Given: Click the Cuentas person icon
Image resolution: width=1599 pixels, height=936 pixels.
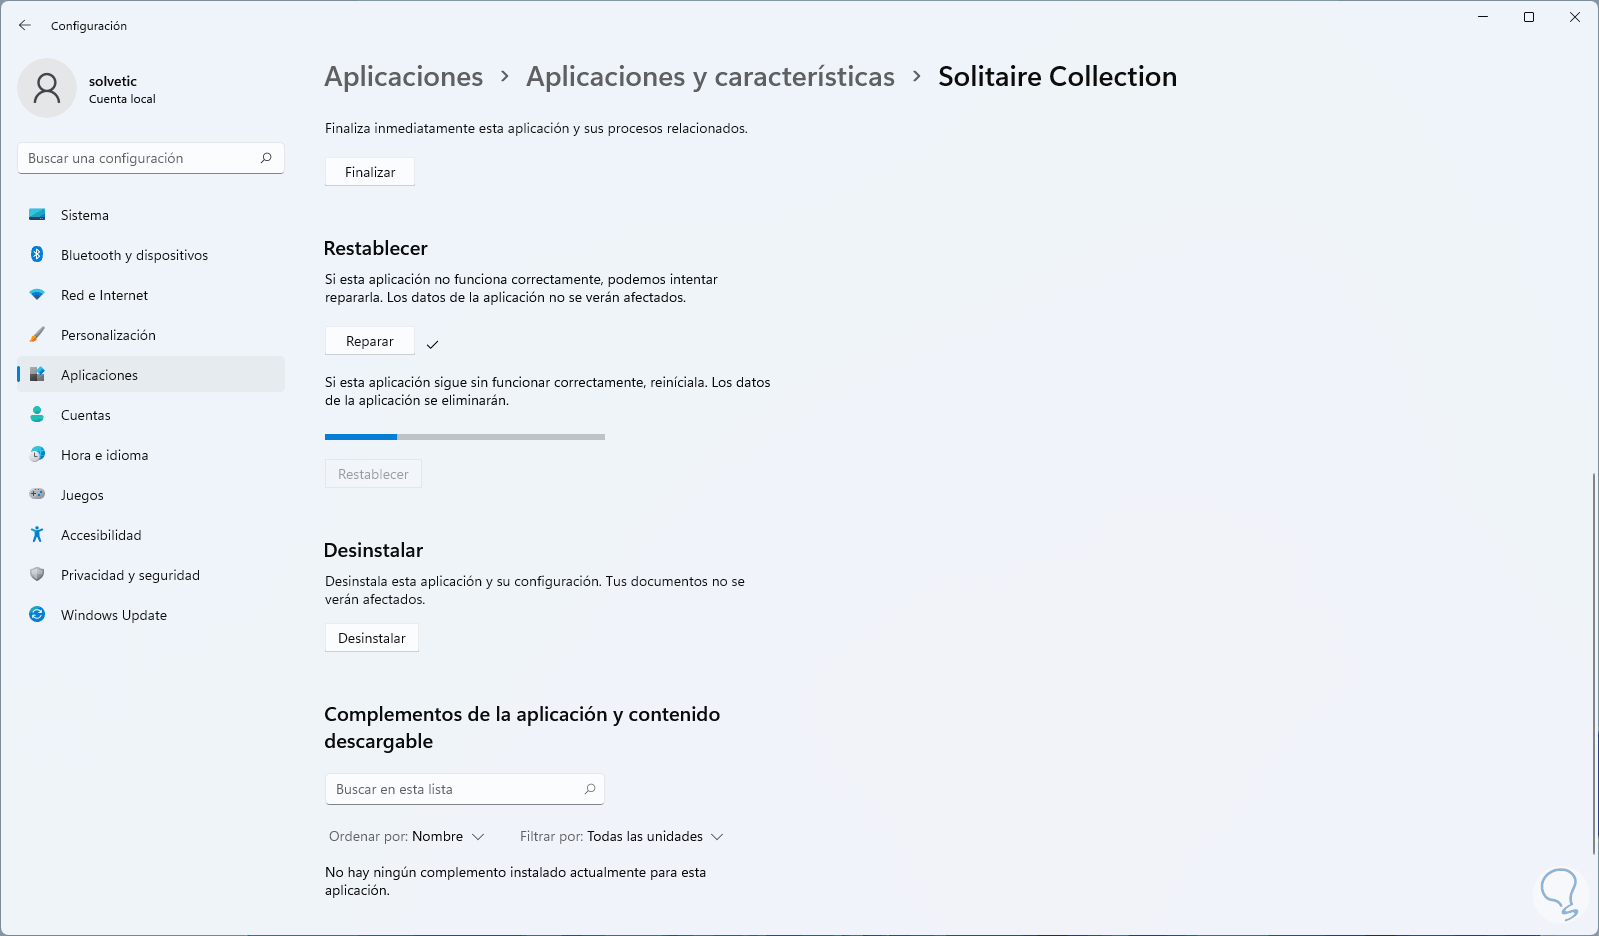Looking at the screenshot, I should pos(37,415).
